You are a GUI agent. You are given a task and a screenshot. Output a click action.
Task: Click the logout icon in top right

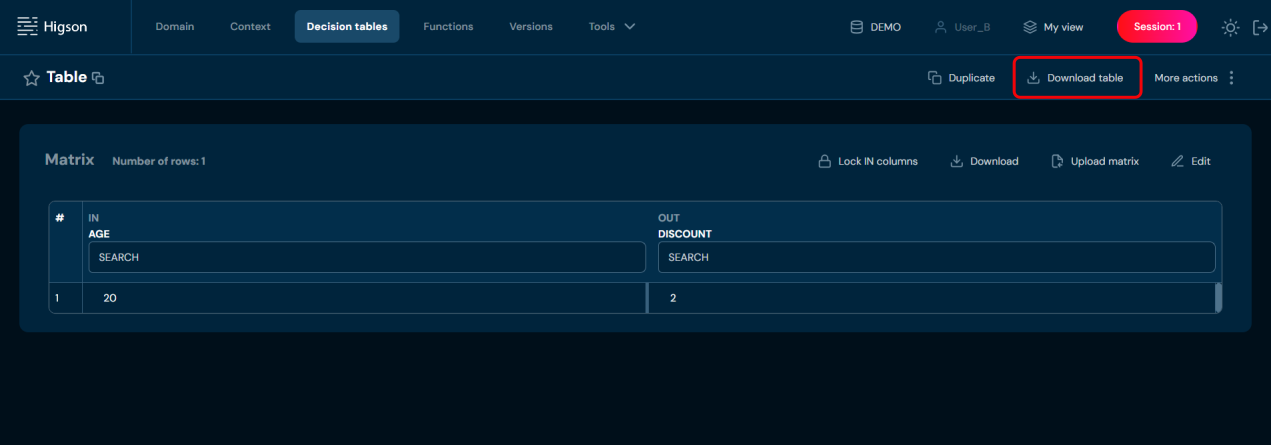tap(1260, 27)
